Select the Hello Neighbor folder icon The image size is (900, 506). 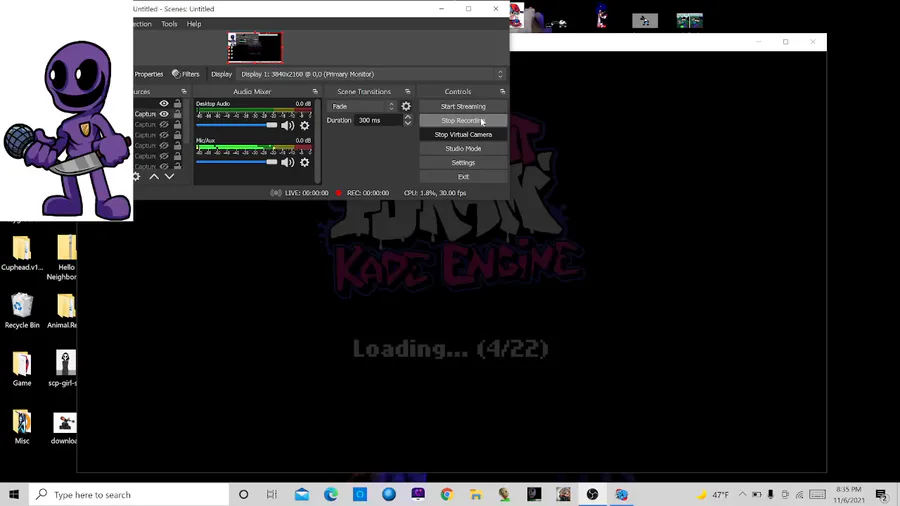coord(64,257)
